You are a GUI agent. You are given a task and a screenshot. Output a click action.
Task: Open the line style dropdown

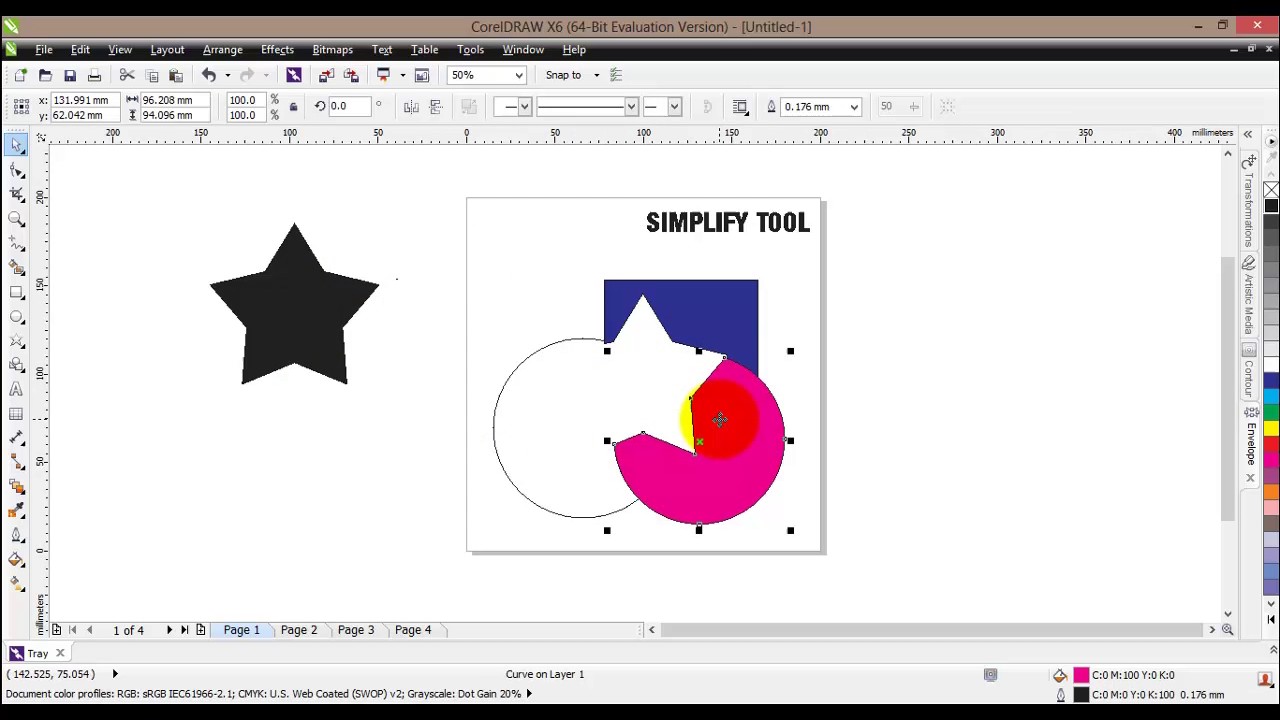[x=631, y=106]
